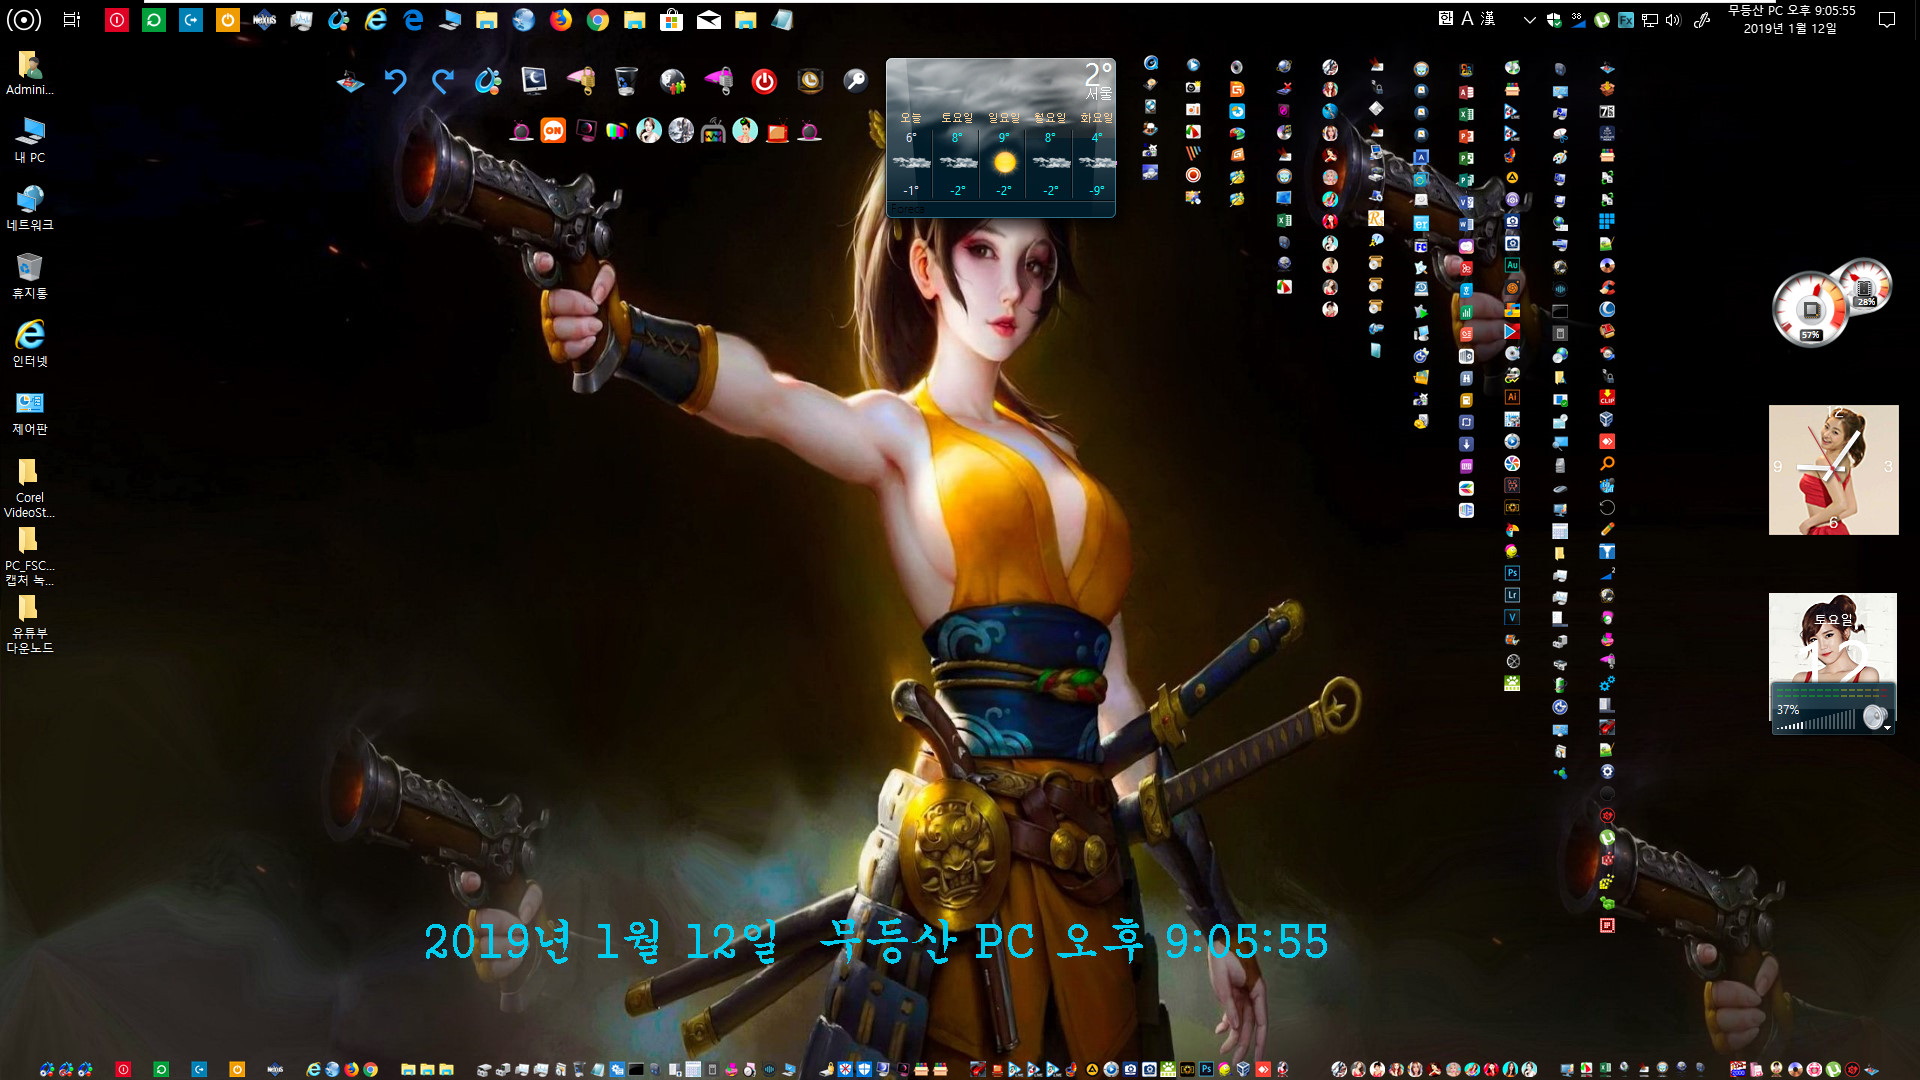Image resolution: width=1920 pixels, height=1080 pixels.
Task: Click the 漢 hanja conversion indicator
Action: tap(1488, 18)
